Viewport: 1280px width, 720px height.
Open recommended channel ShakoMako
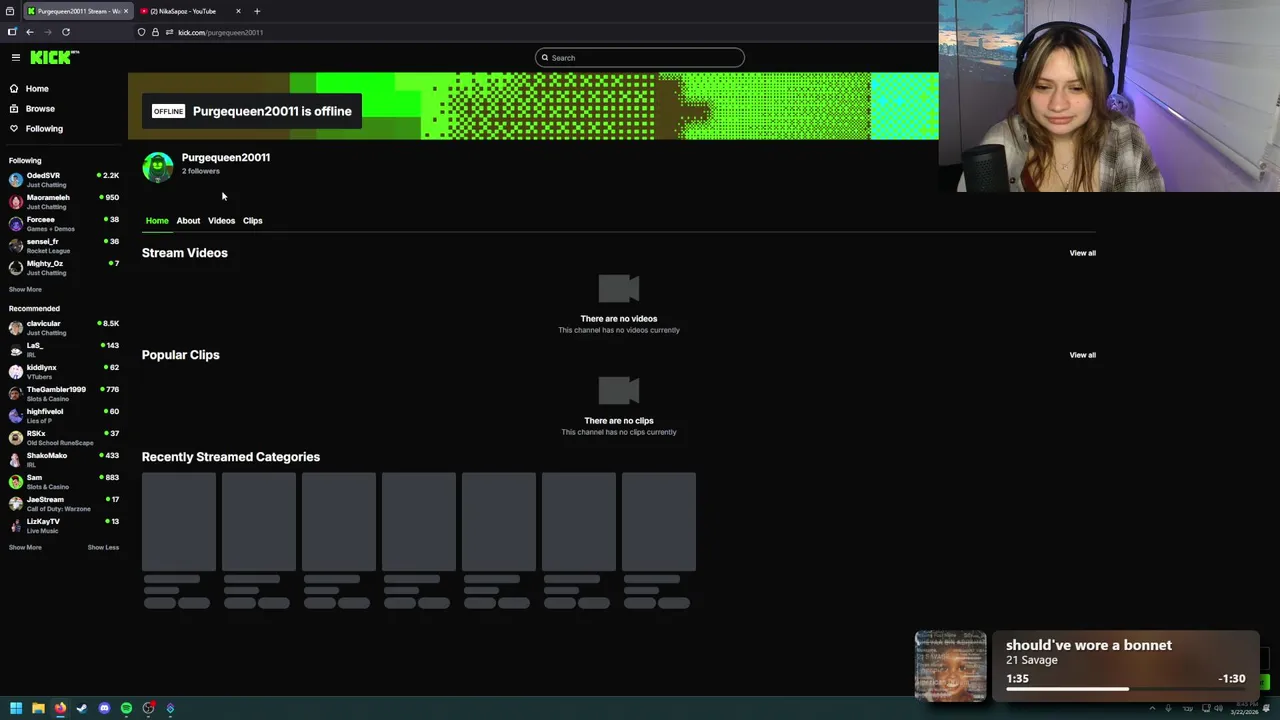[64, 460]
